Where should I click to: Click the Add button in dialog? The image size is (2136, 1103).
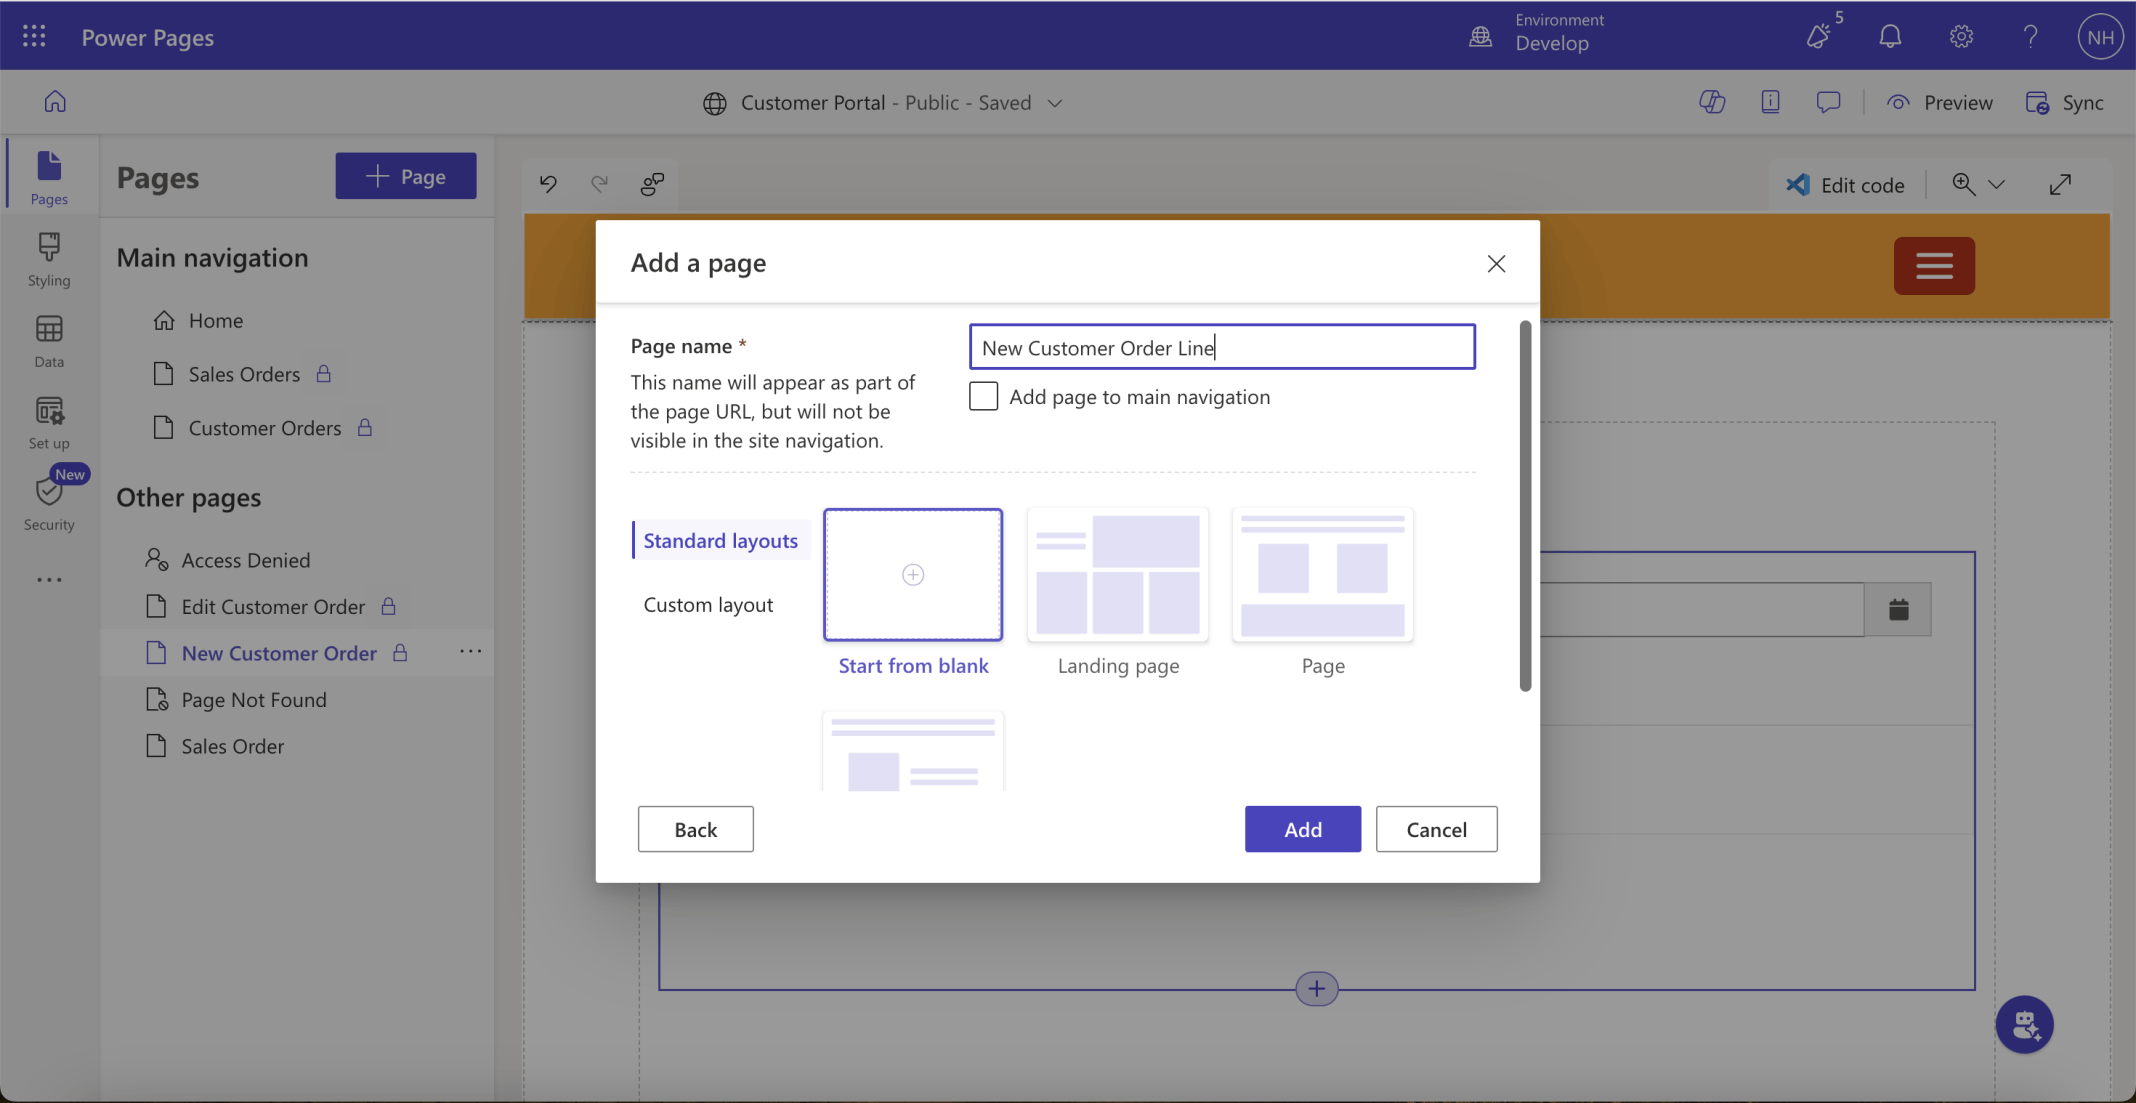[1302, 829]
